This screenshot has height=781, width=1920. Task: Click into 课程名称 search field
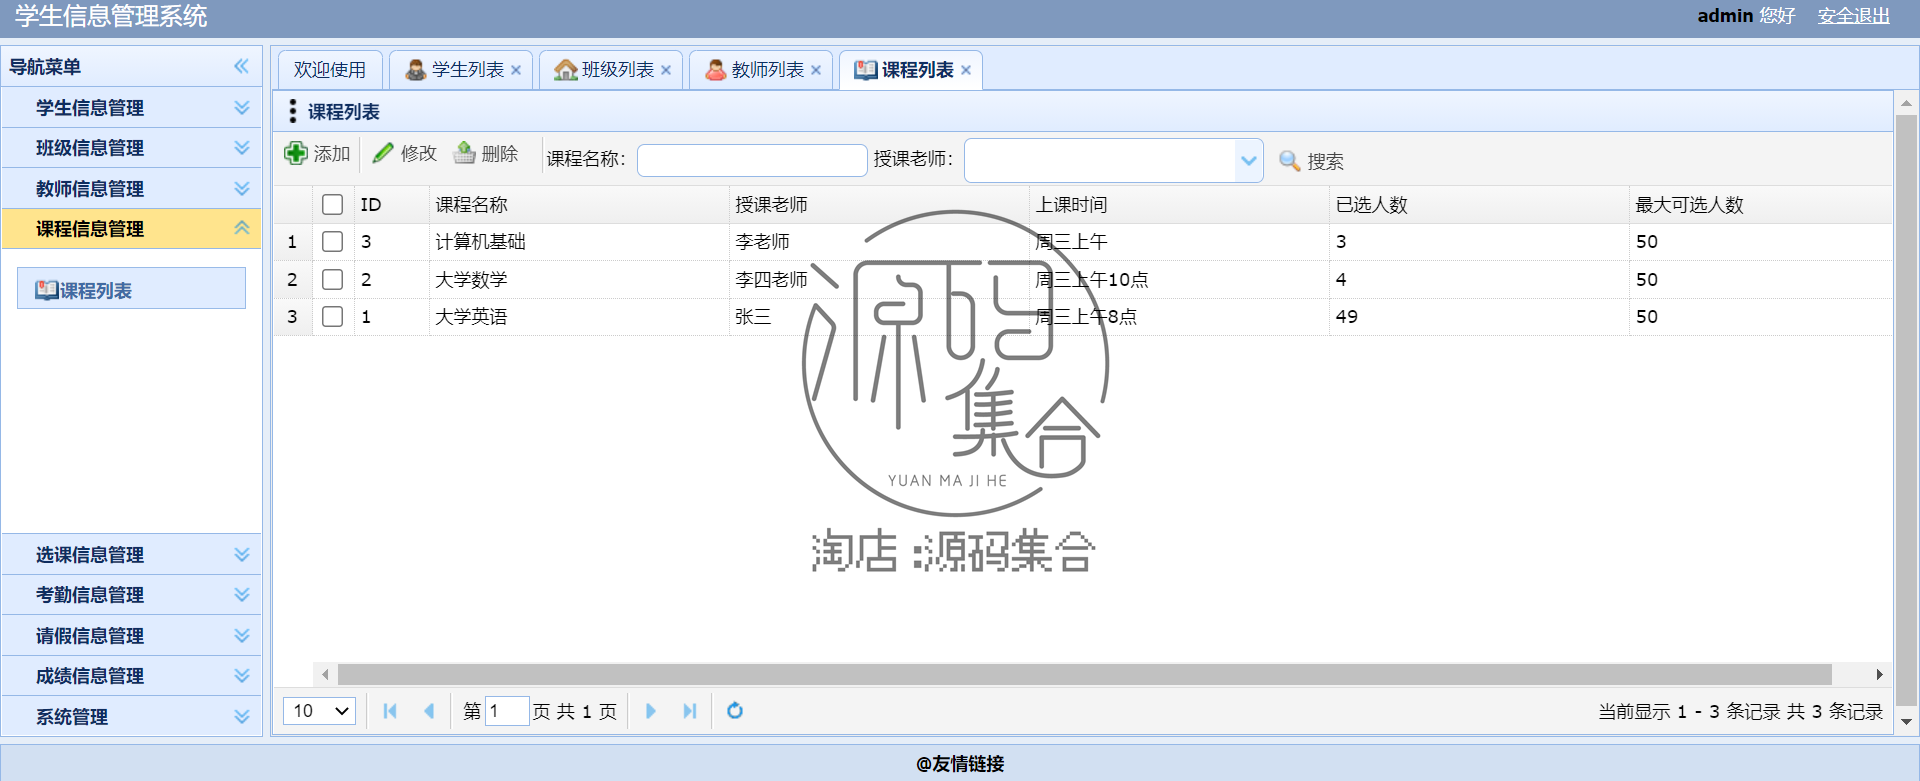tap(752, 160)
